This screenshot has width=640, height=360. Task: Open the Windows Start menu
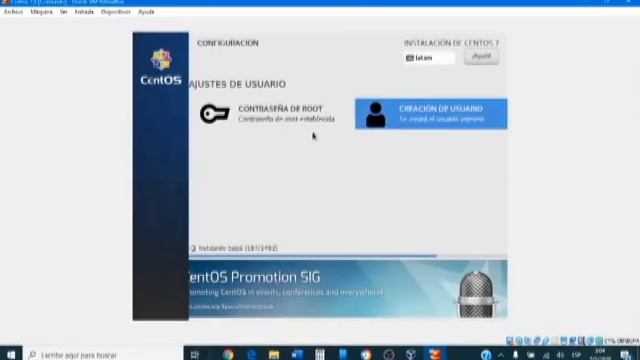click(x=11, y=354)
